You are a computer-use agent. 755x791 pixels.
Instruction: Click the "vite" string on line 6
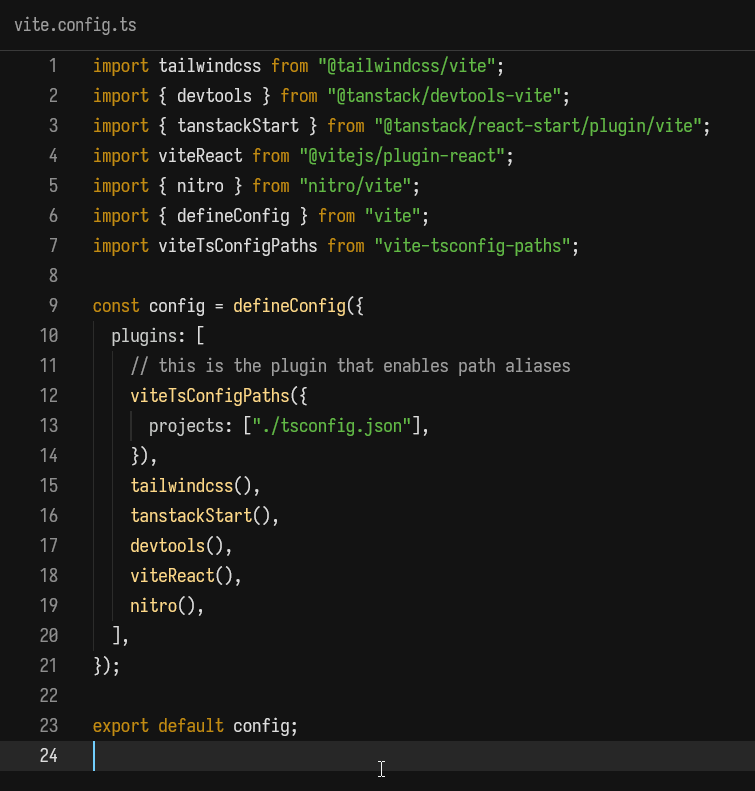(392, 216)
